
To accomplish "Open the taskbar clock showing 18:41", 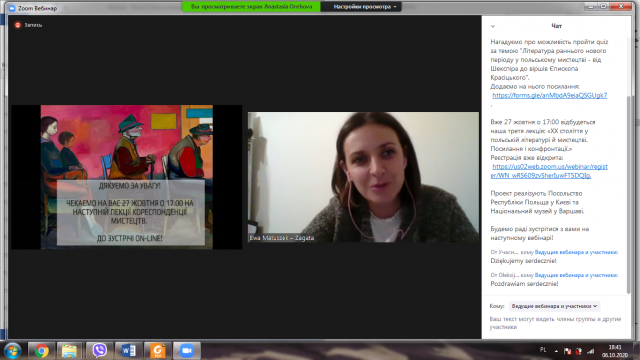I will [614, 351].
